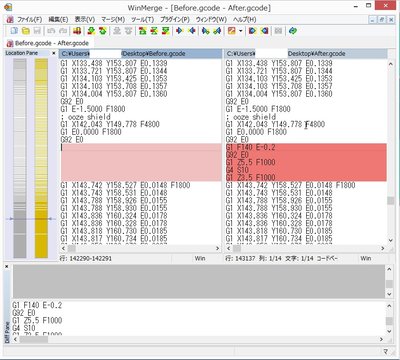The image size is (400, 360).
Task: Open the ファイル(F) menu
Action: coord(30,19)
